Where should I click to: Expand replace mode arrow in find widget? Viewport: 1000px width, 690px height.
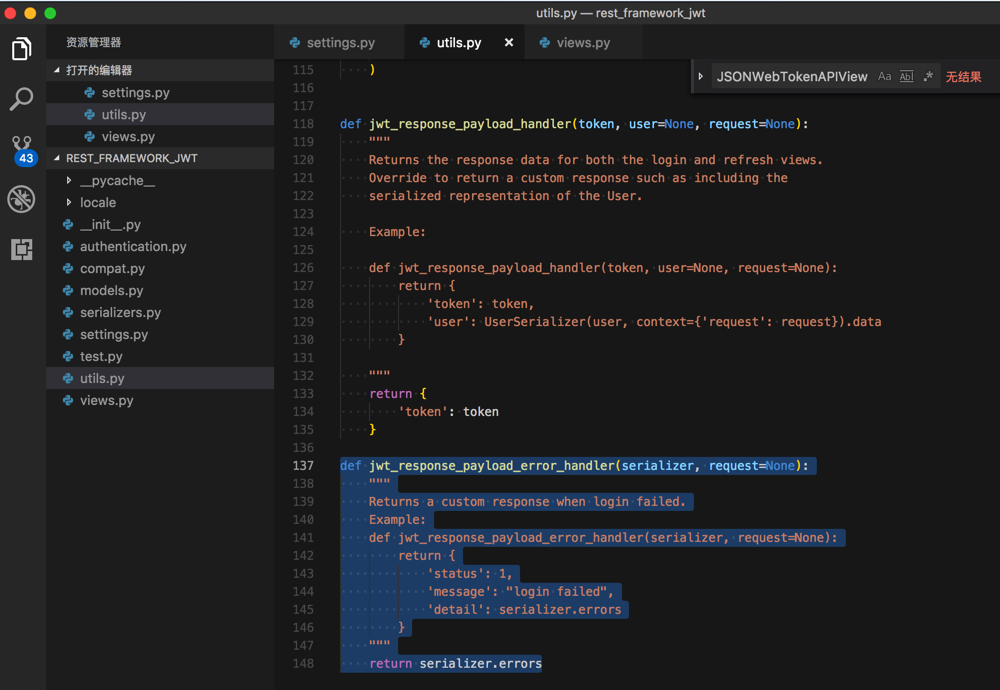click(x=700, y=77)
